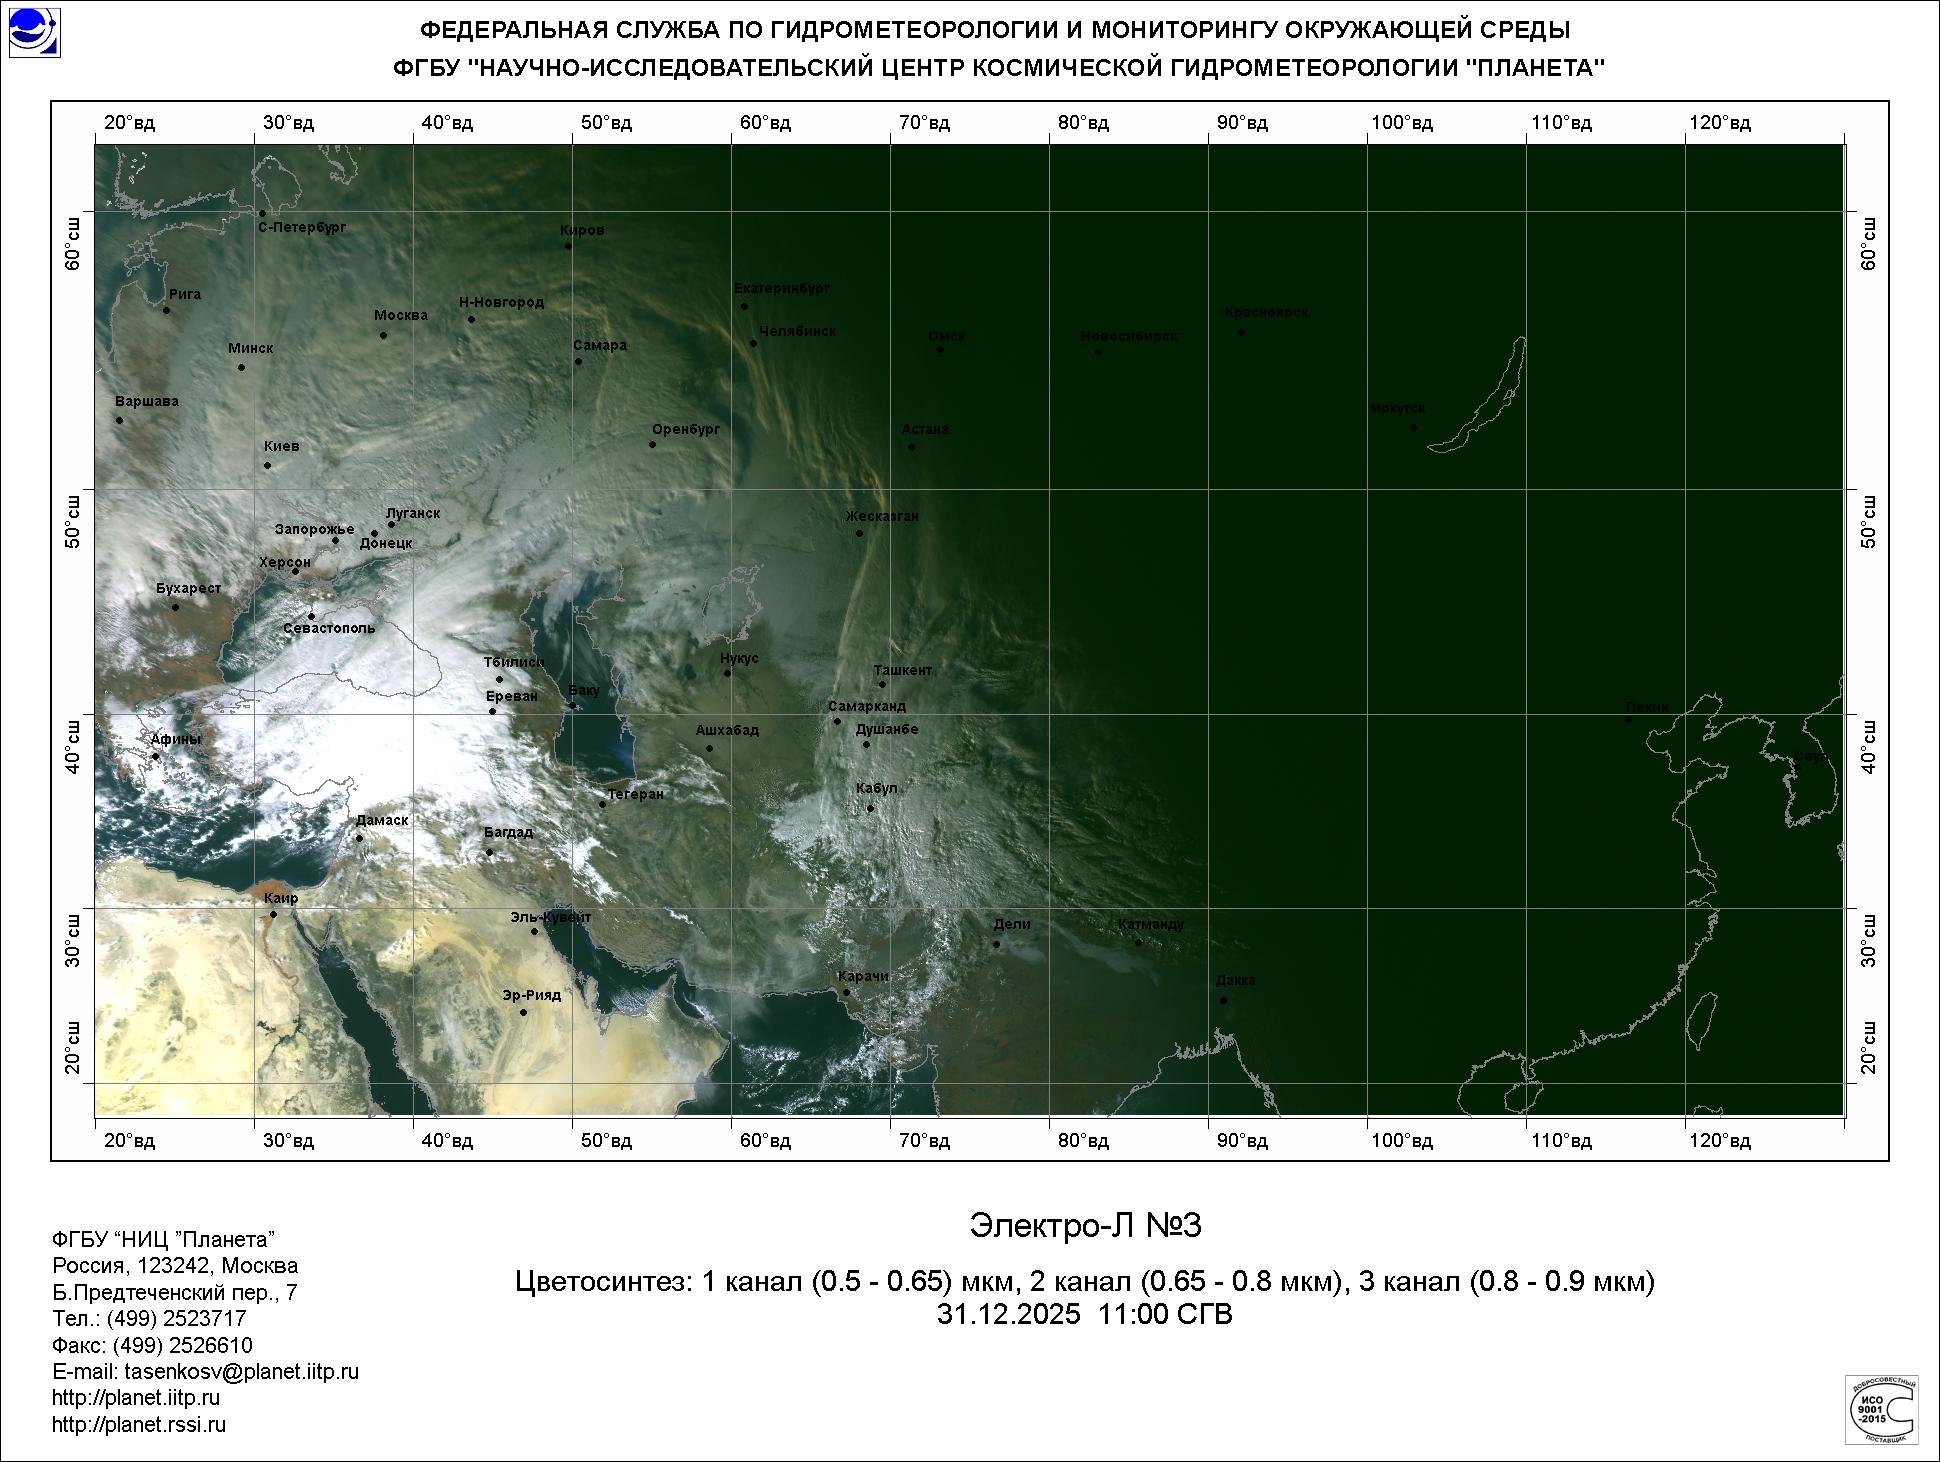
Task: Open the http://planet.iitp.ru link
Action: (136, 1398)
